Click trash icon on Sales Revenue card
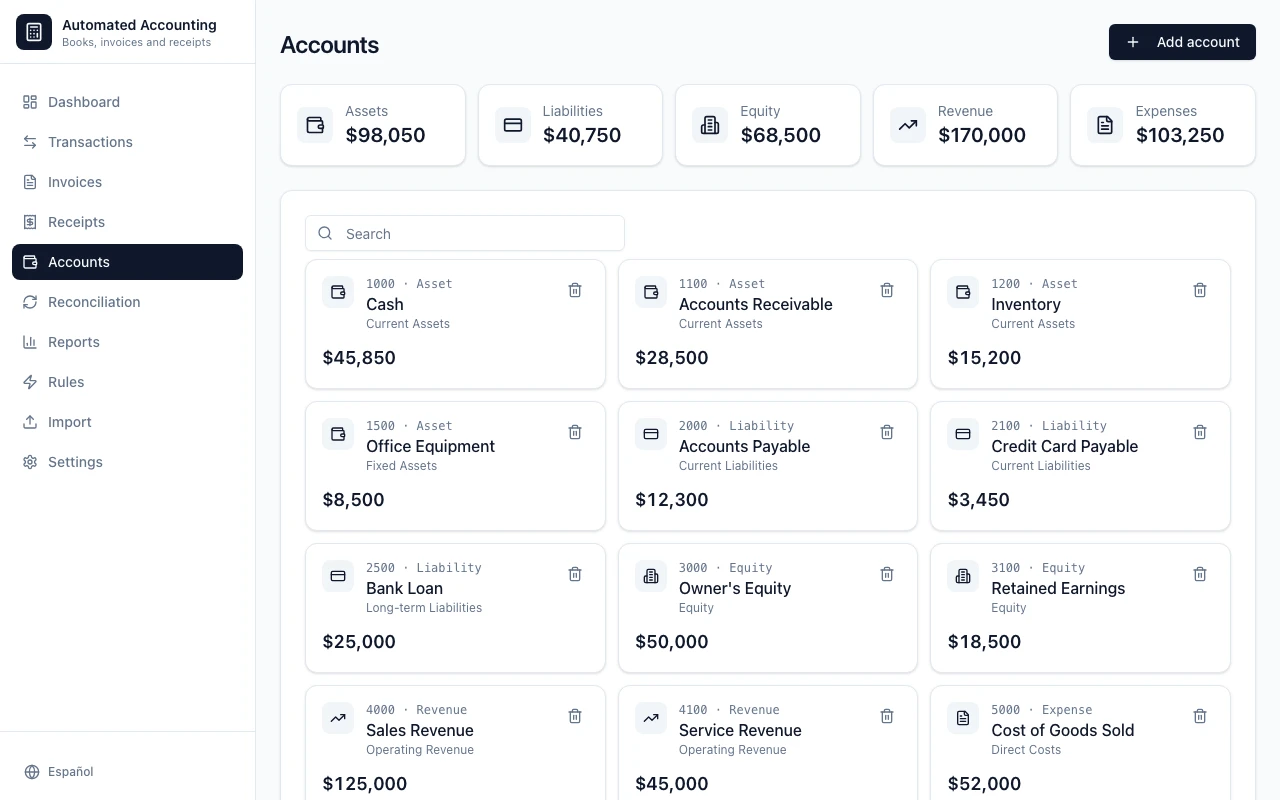Image resolution: width=1280 pixels, height=800 pixels. [575, 716]
